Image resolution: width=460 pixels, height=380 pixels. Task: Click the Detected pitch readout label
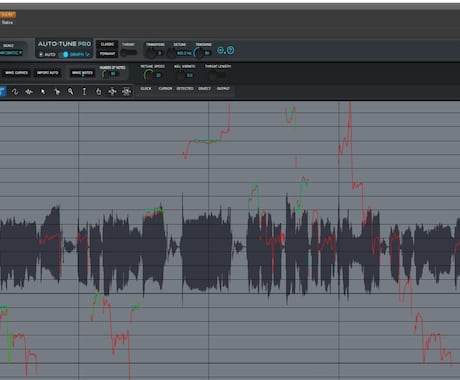tap(185, 89)
